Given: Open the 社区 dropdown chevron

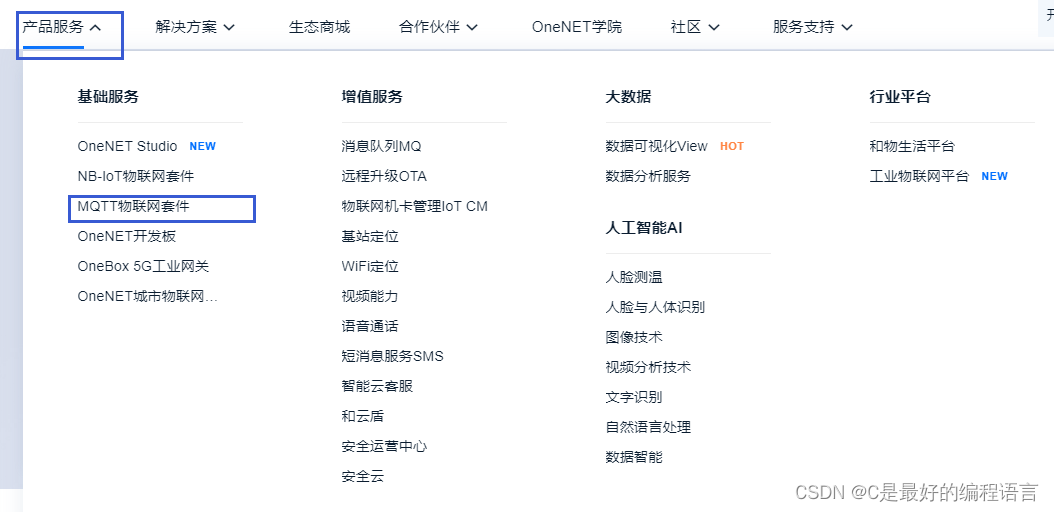Looking at the screenshot, I should pos(714,28).
